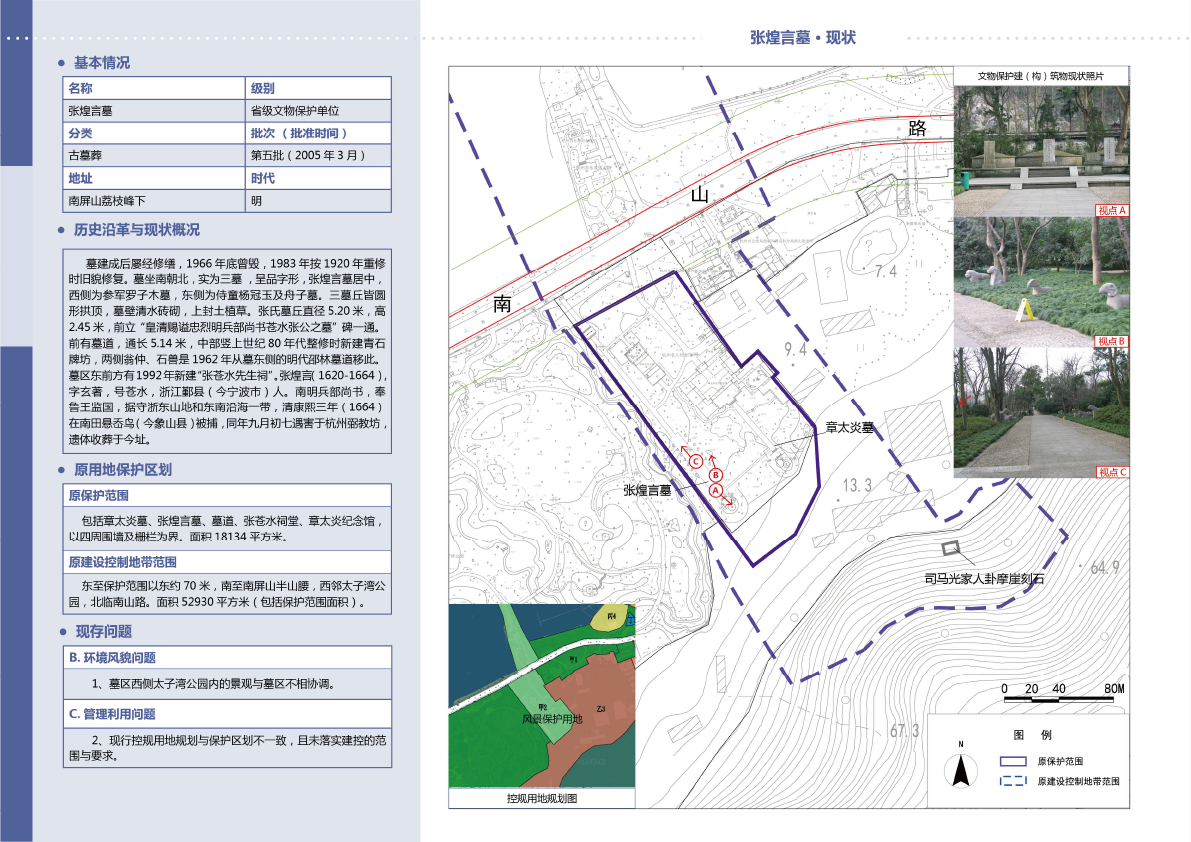Click the circled C viewpoint marker on map
Image resolution: width=1191 pixels, height=842 pixels.
click(696, 461)
